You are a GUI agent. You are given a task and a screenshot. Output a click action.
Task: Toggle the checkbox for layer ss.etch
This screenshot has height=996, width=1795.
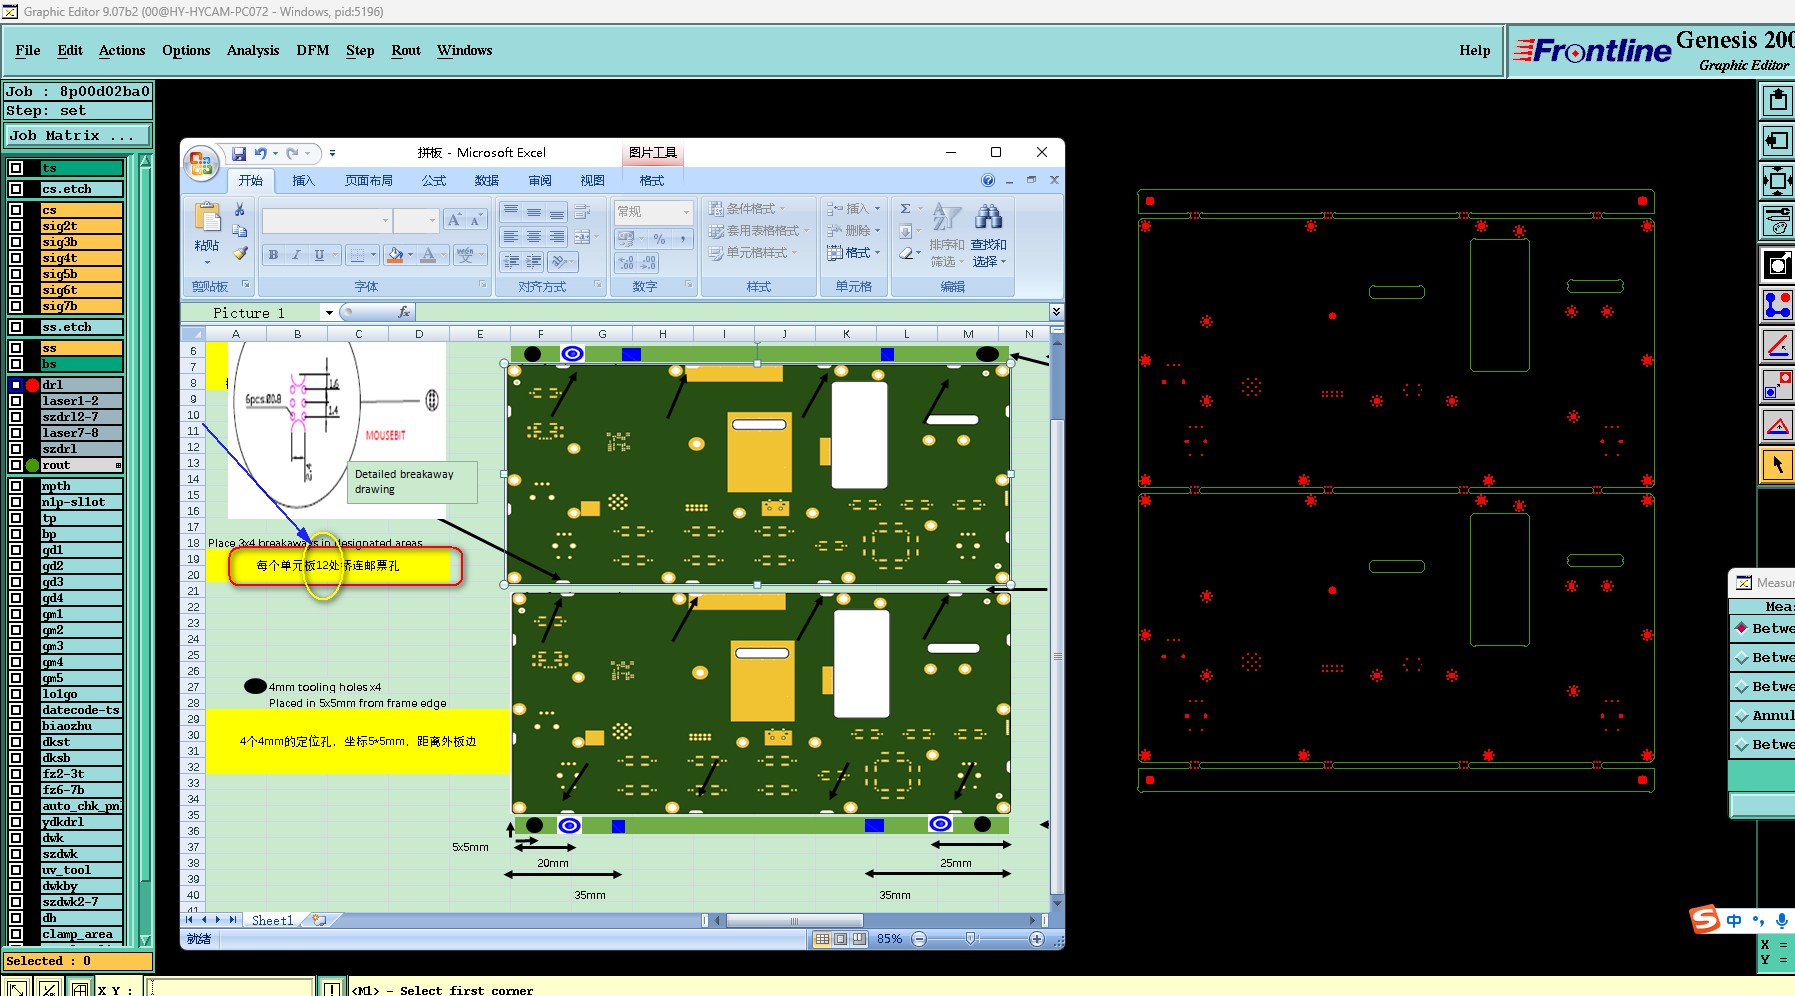click(x=16, y=327)
